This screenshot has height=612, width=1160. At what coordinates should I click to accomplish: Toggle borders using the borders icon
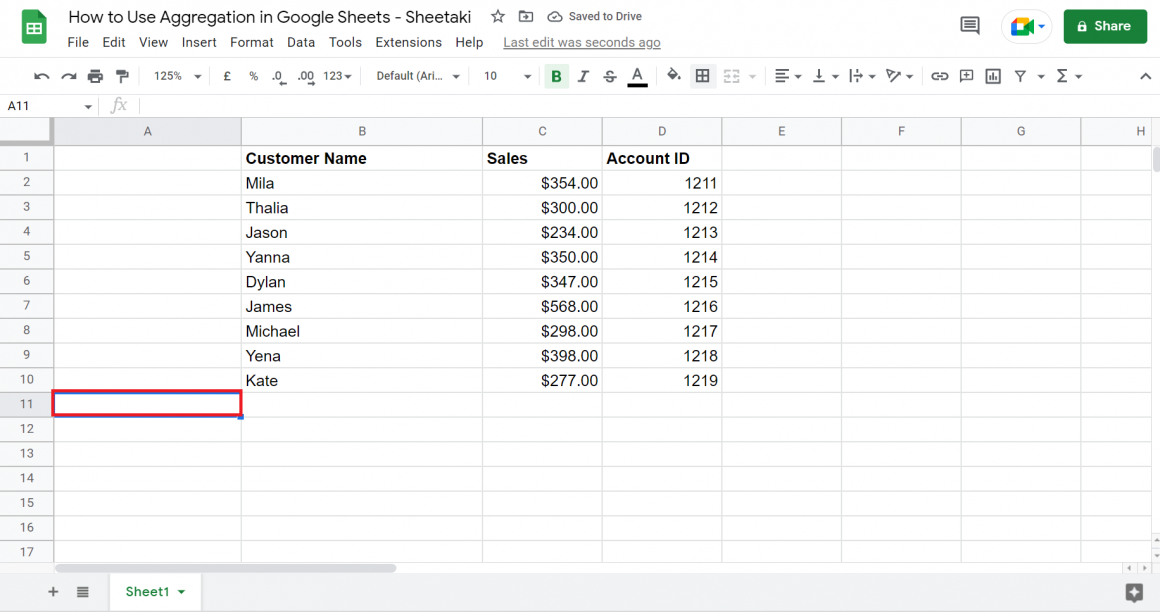click(x=703, y=76)
